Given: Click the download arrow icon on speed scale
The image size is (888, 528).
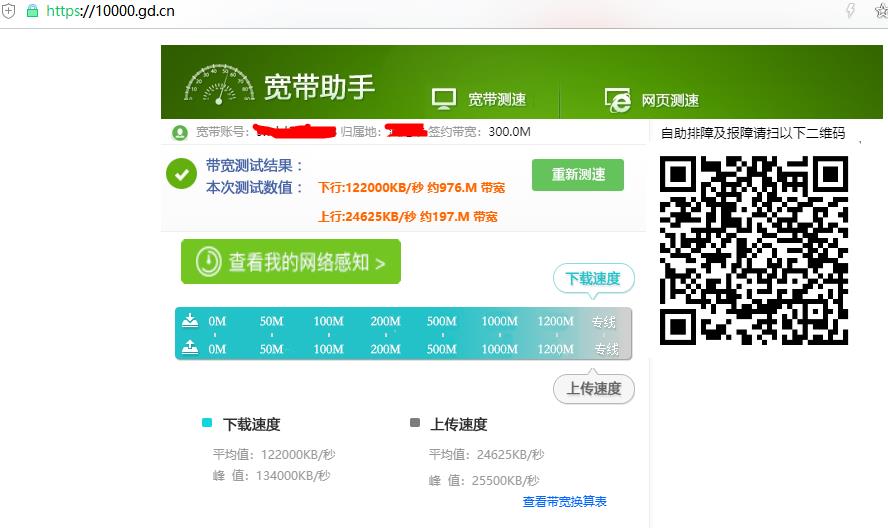Looking at the screenshot, I should coord(190,321).
